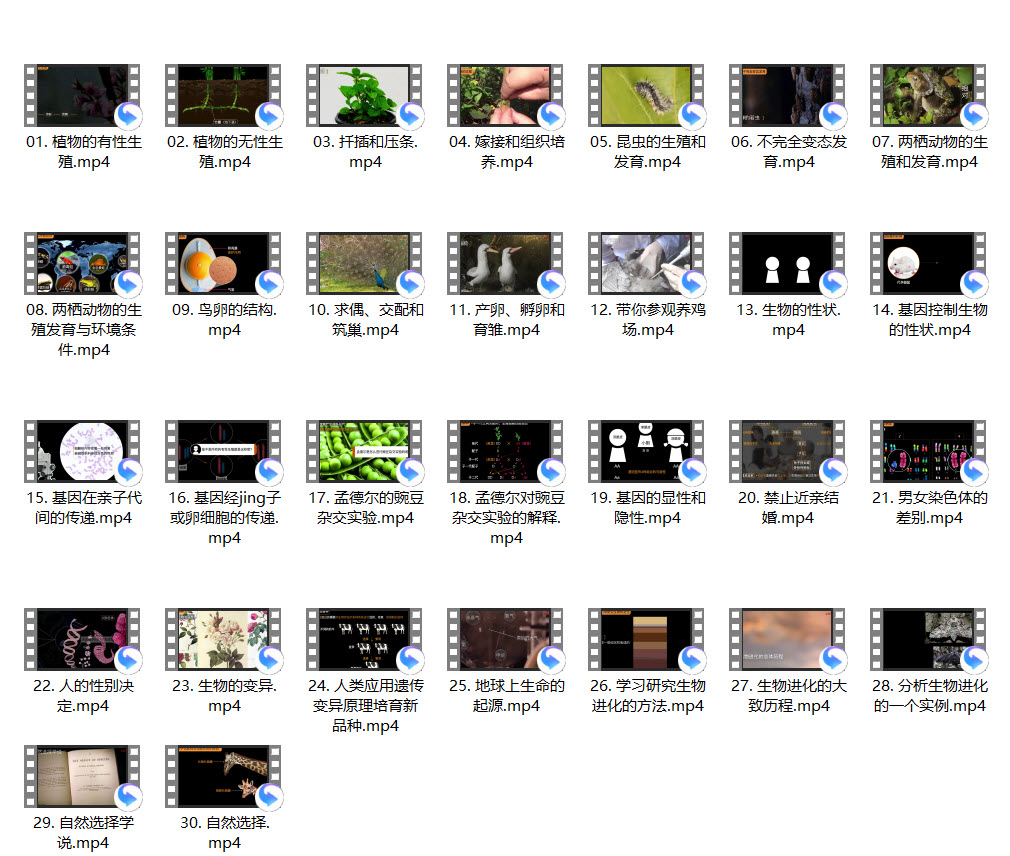Viewport: 1010px width, 856px height.
Task: Click the label text 20. 禁止近亲结婚.mp4
Action: (788, 507)
